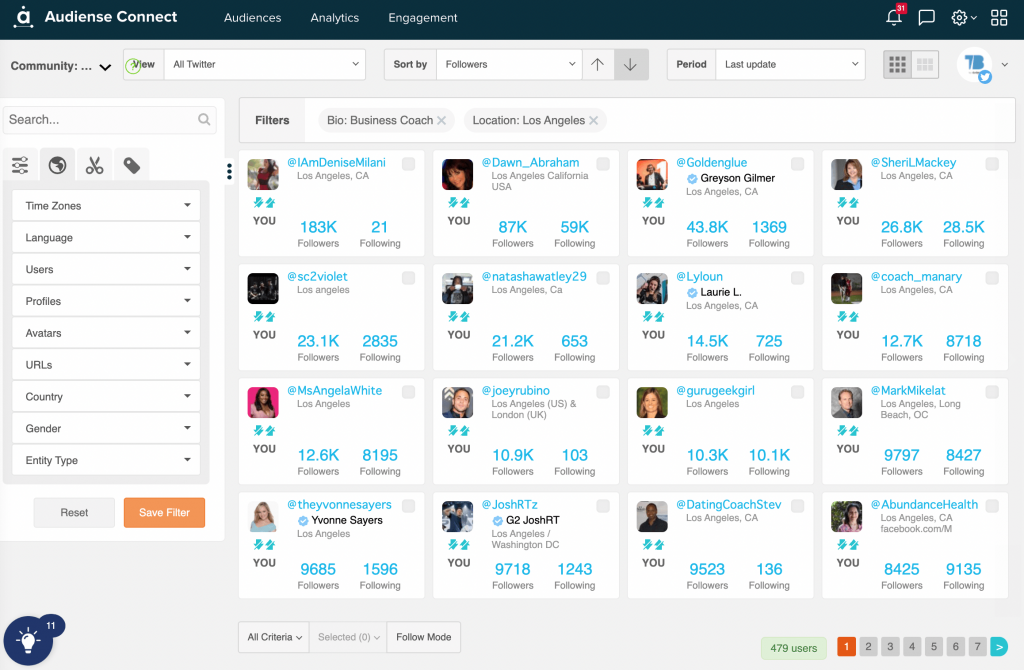Open the Sort by Followers dropdown
The width and height of the screenshot is (1024, 670).
pyautogui.click(x=508, y=63)
